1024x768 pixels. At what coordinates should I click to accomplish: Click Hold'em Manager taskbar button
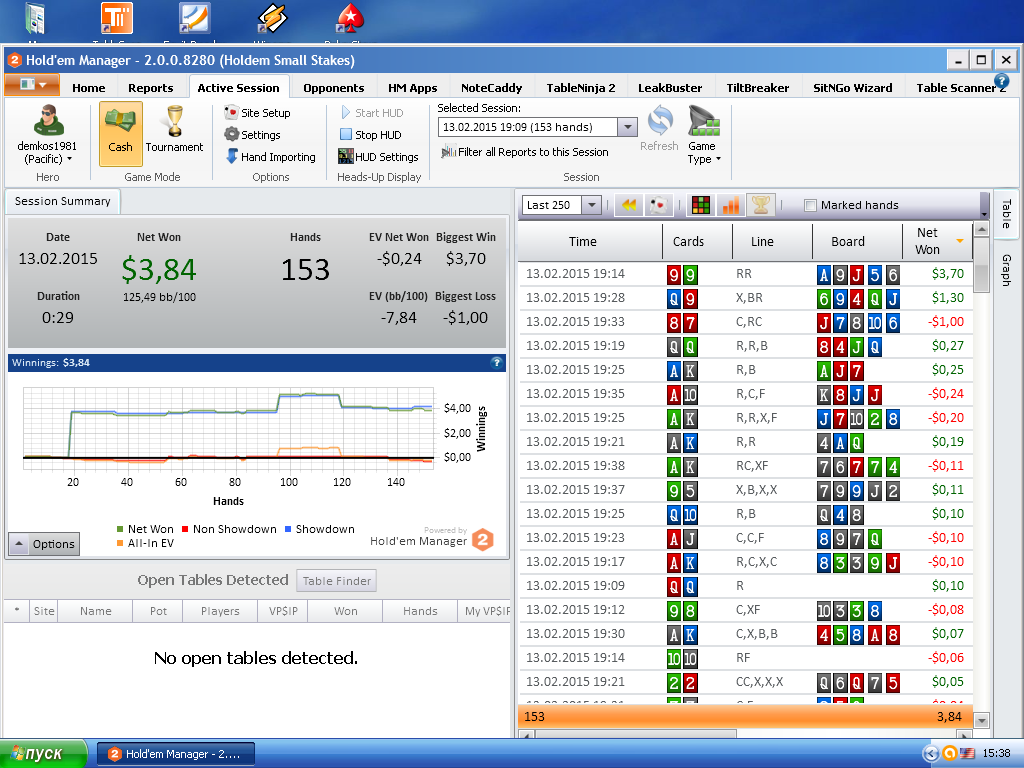click(176, 754)
